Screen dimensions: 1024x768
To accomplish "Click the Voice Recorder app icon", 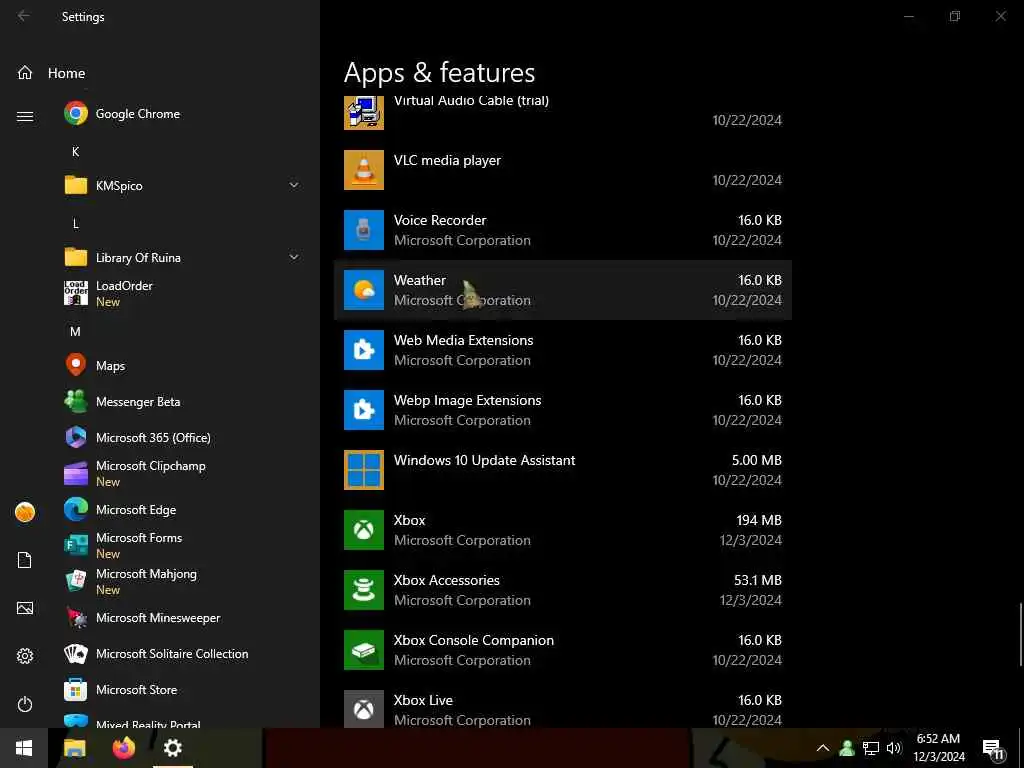I will (x=364, y=230).
